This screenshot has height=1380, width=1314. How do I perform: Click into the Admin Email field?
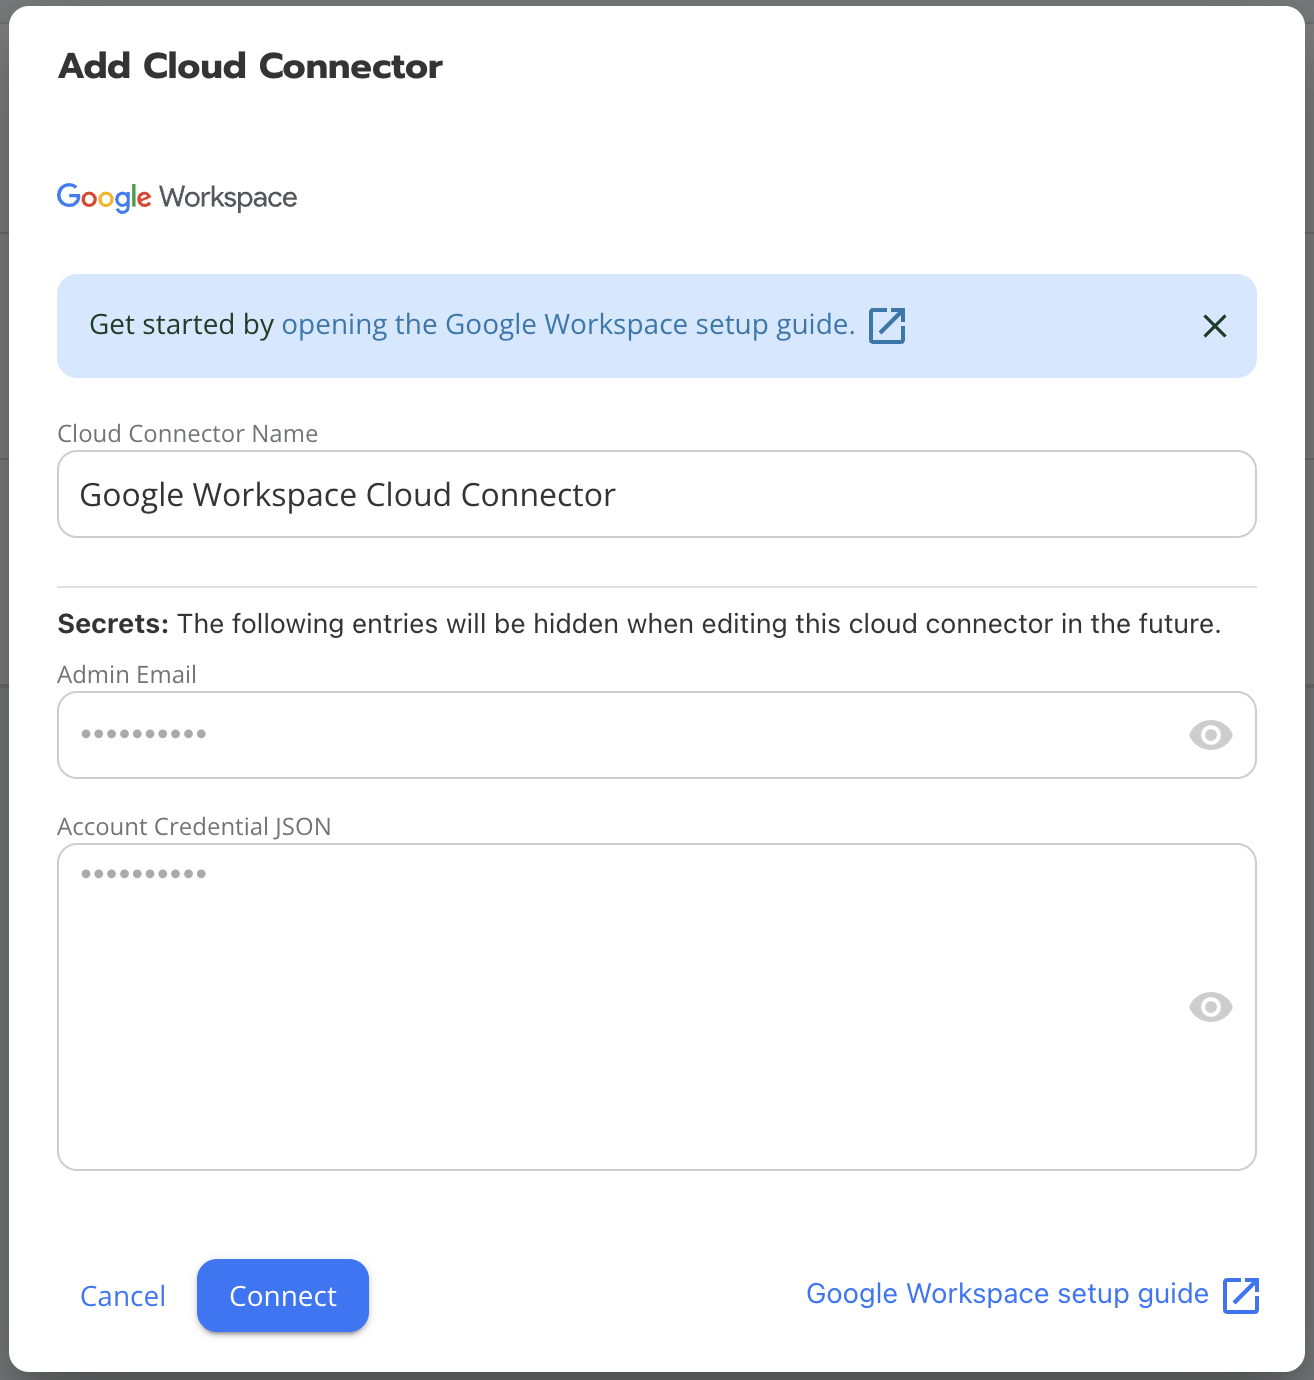point(657,735)
